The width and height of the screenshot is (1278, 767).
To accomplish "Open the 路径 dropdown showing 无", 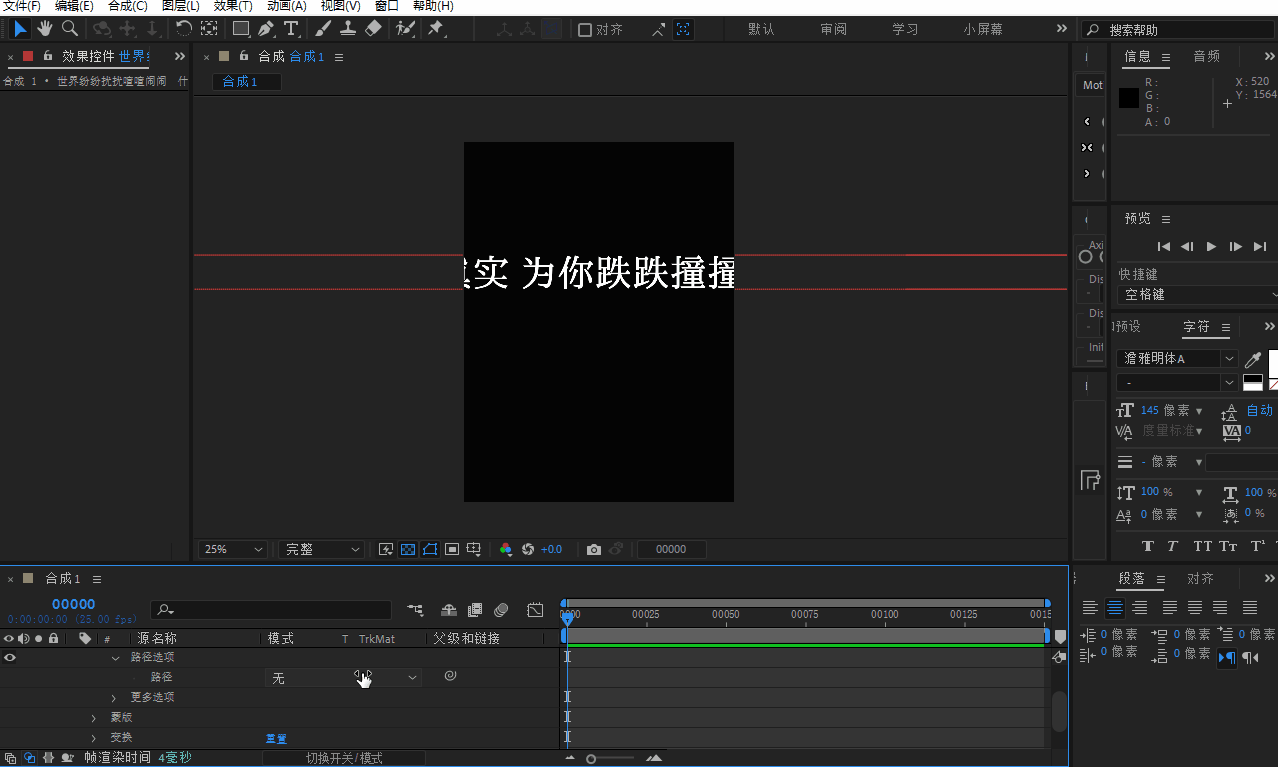I will [343, 678].
